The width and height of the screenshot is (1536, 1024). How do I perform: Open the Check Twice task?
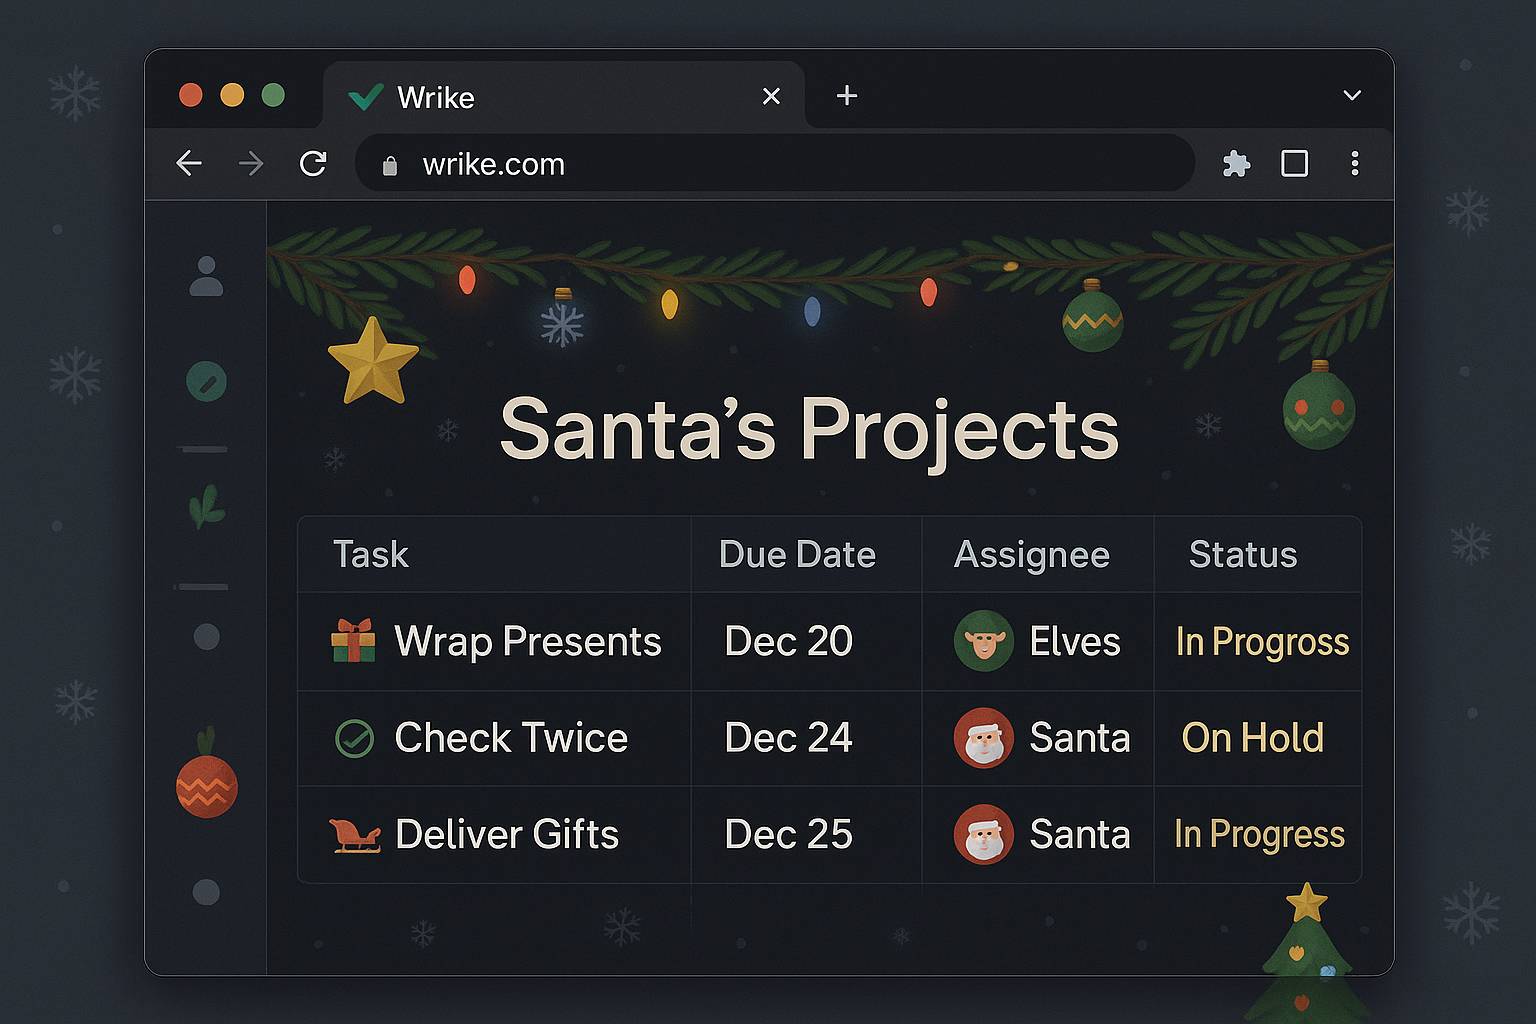pos(511,738)
